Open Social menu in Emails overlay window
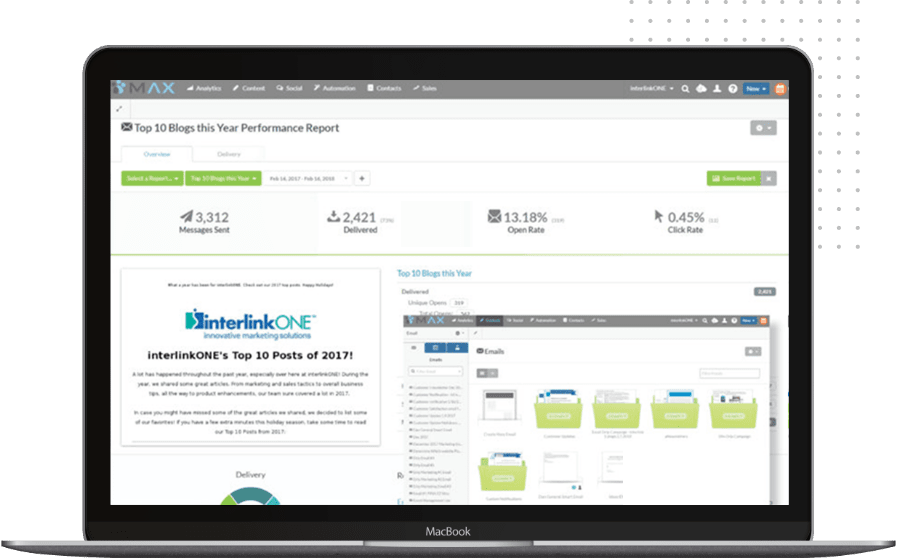Screen dimensions: 897x558 pyautogui.click(x=515, y=320)
